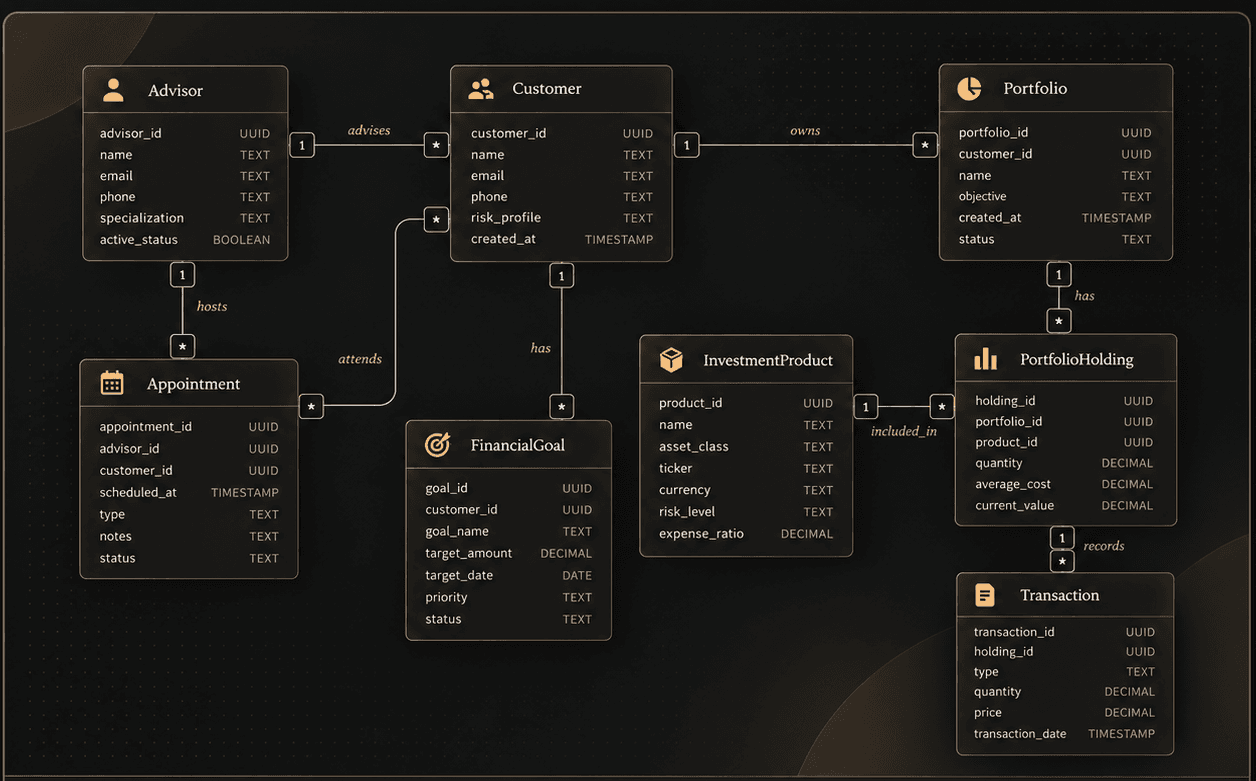Select the Portfolio entity title
The image size is (1256, 781).
(x=1035, y=88)
